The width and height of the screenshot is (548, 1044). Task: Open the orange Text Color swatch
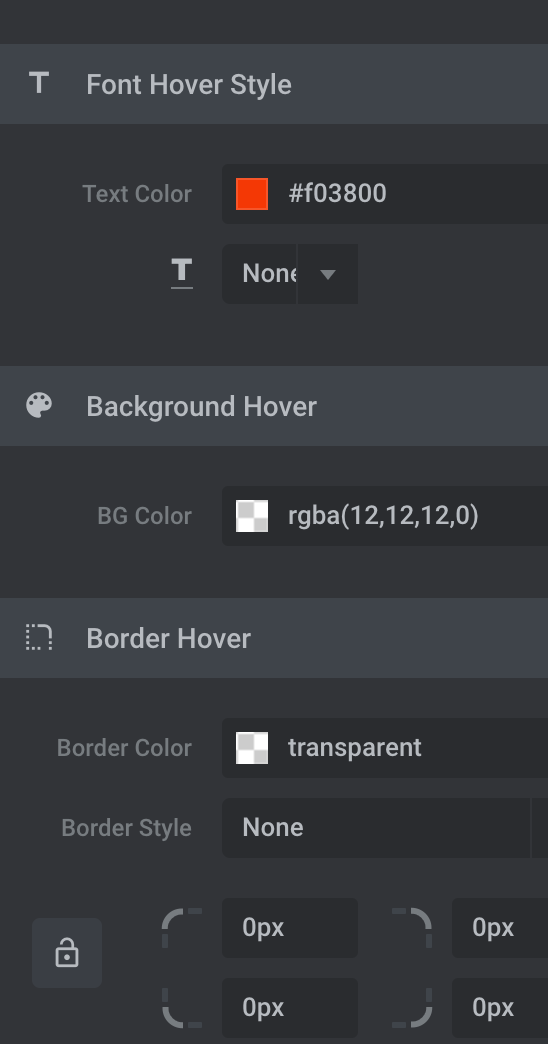(252, 194)
